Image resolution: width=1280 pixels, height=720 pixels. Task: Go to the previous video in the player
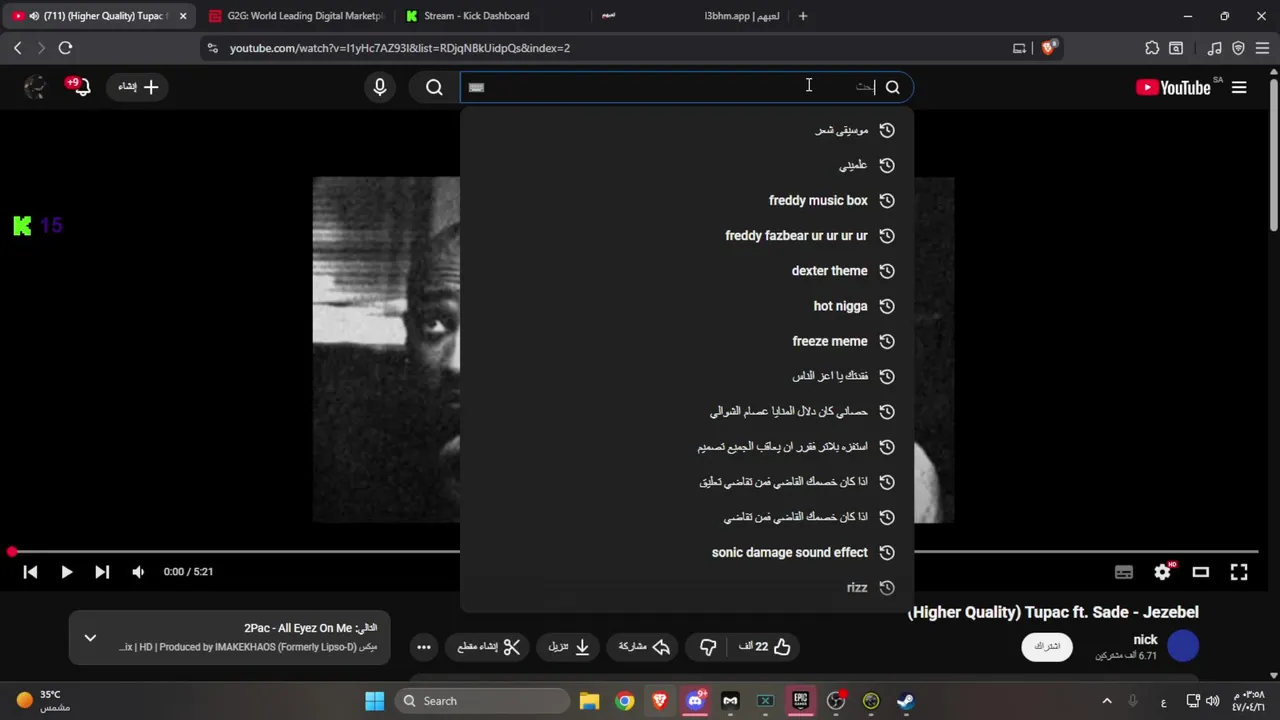(30, 572)
